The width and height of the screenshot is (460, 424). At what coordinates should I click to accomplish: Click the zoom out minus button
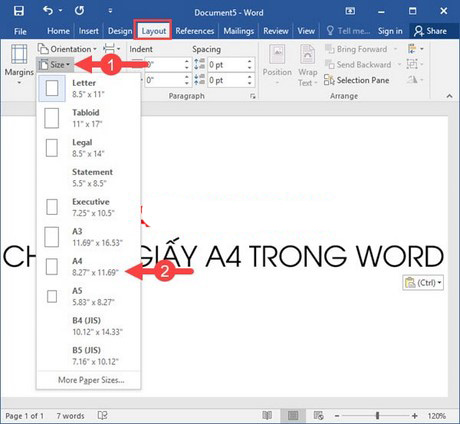click(x=337, y=416)
